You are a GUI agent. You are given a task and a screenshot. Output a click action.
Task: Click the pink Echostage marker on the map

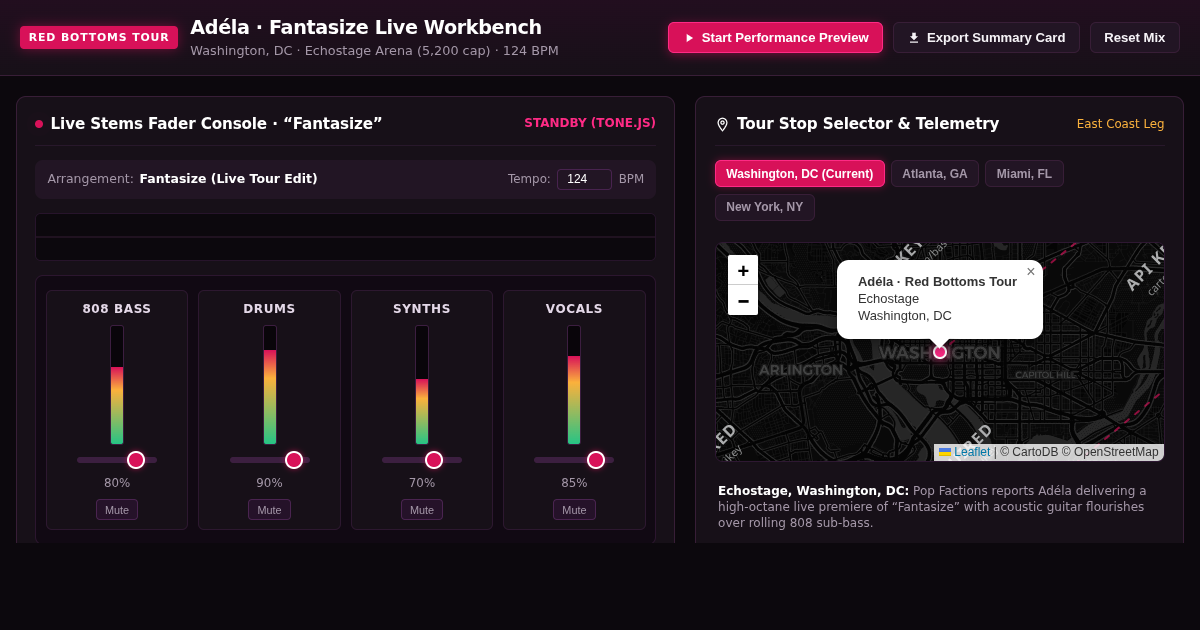click(x=940, y=352)
